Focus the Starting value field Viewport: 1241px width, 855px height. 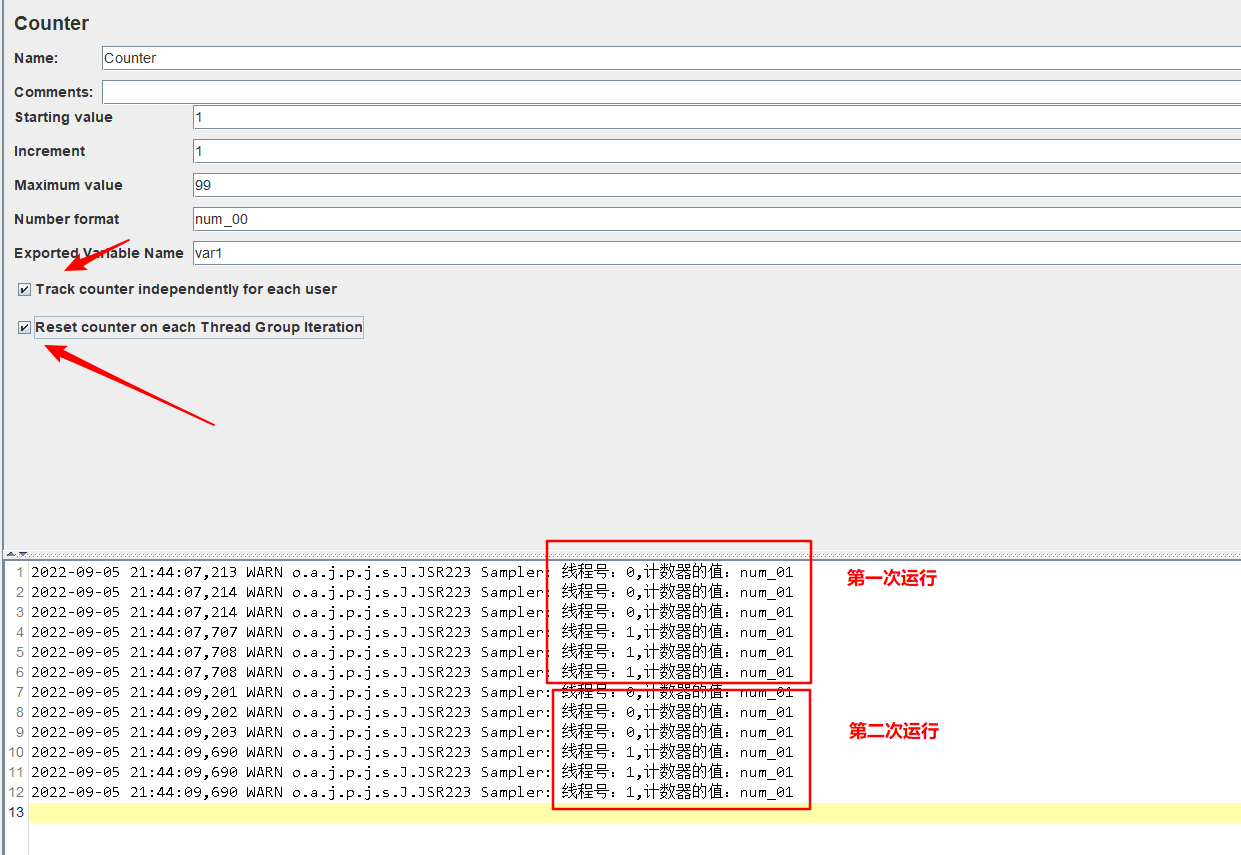[715, 117]
